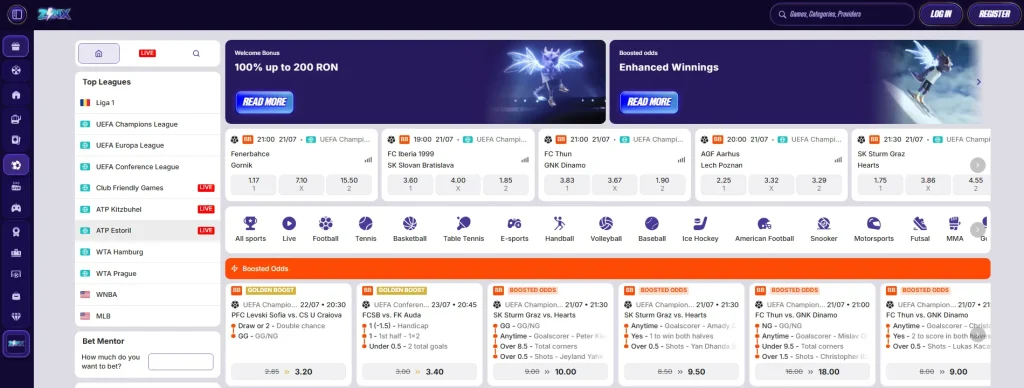The height and width of the screenshot is (388, 1024).
Task: Open the diamond VIP sidebar icon
Action: (x=16, y=316)
